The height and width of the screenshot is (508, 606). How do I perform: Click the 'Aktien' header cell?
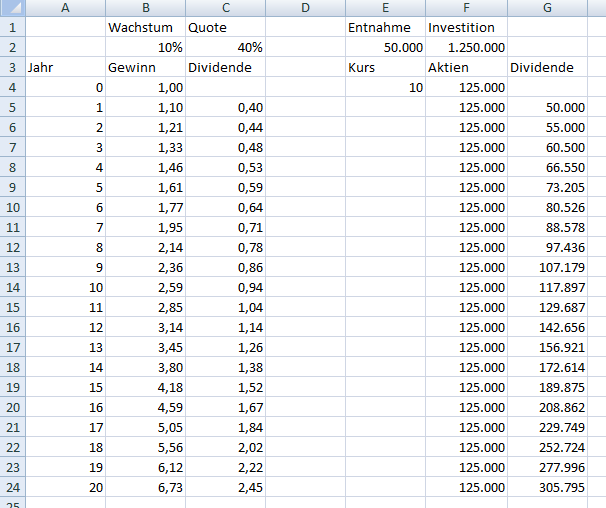pyautogui.click(x=466, y=67)
